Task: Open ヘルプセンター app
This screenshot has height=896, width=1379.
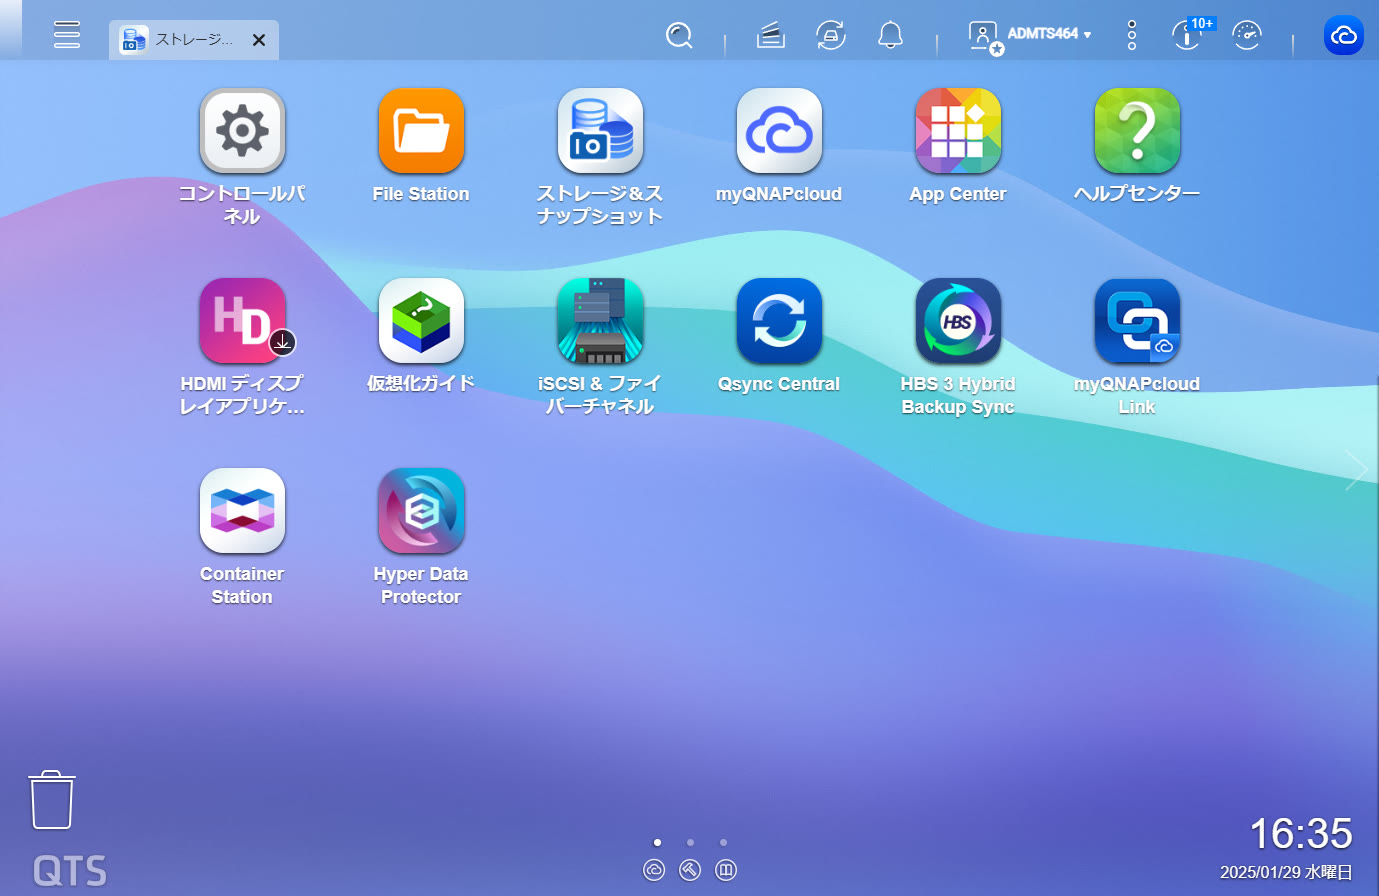Action: [1137, 131]
